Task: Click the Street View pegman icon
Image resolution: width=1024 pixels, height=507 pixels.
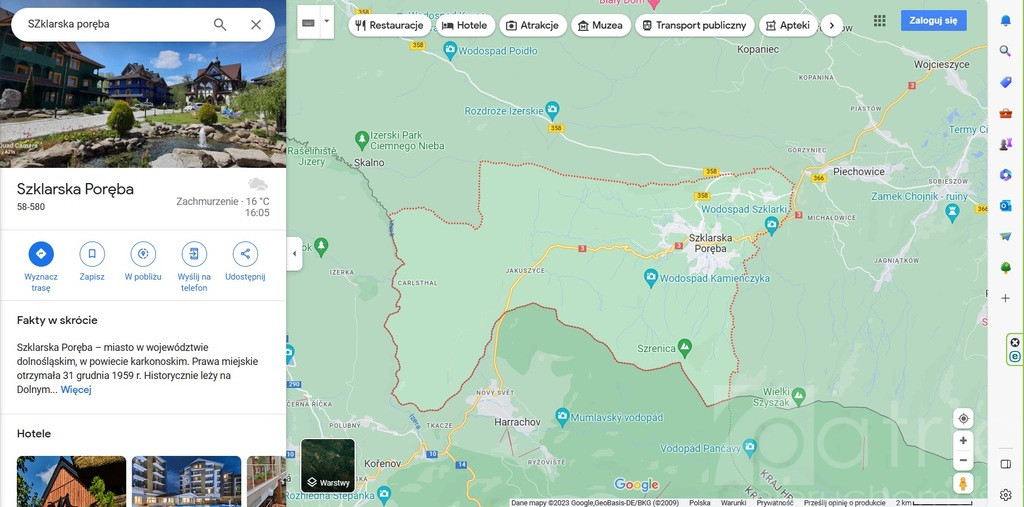Action: [x=963, y=484]
